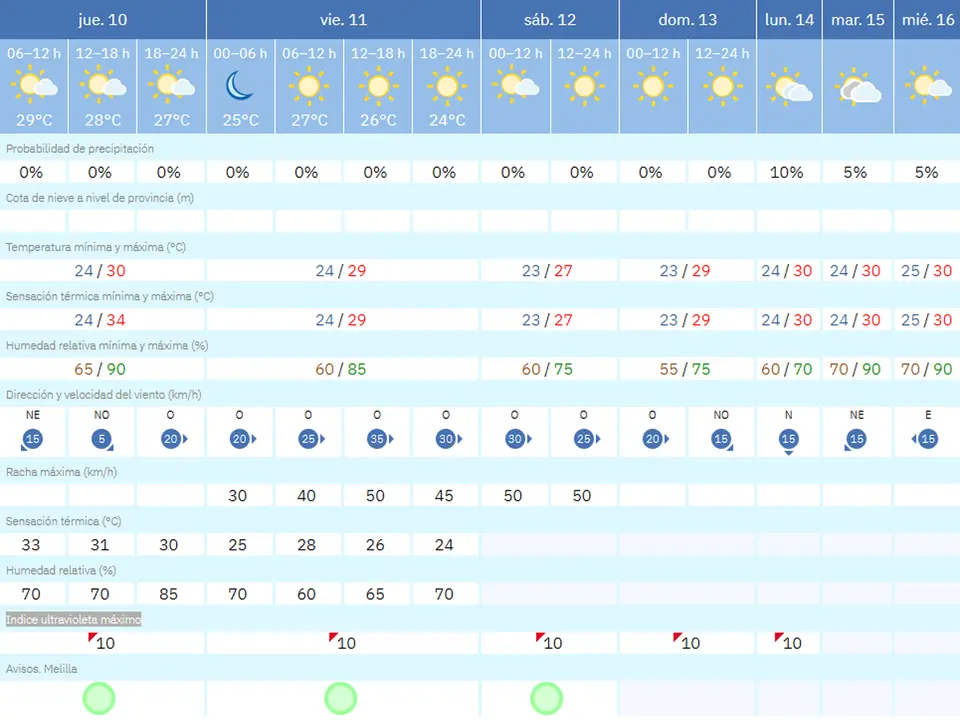
Task: Click 'Humedad relativa mínima y máxima (%)' label
Action: point(107,346)
